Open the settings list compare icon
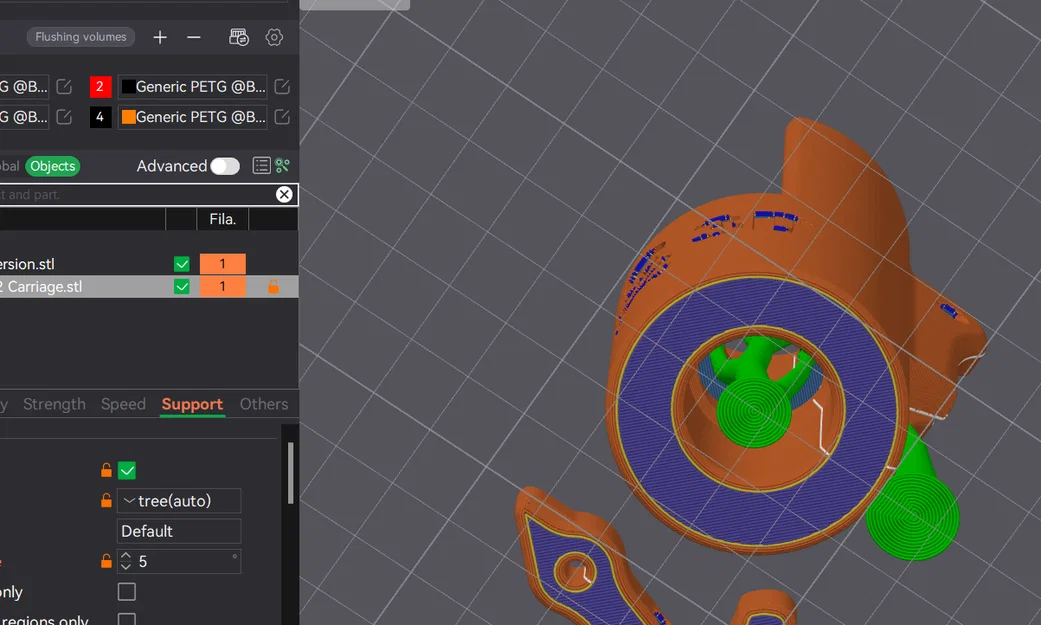Viewport: 1041px width, 625px height. point(262,166)
